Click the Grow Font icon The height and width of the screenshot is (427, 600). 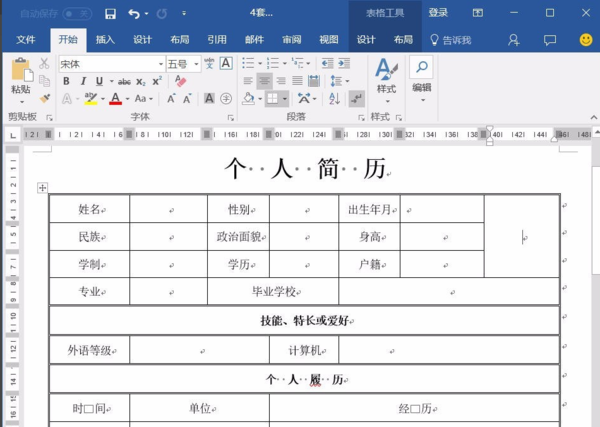pyautogui.click(x=171, y=99)
